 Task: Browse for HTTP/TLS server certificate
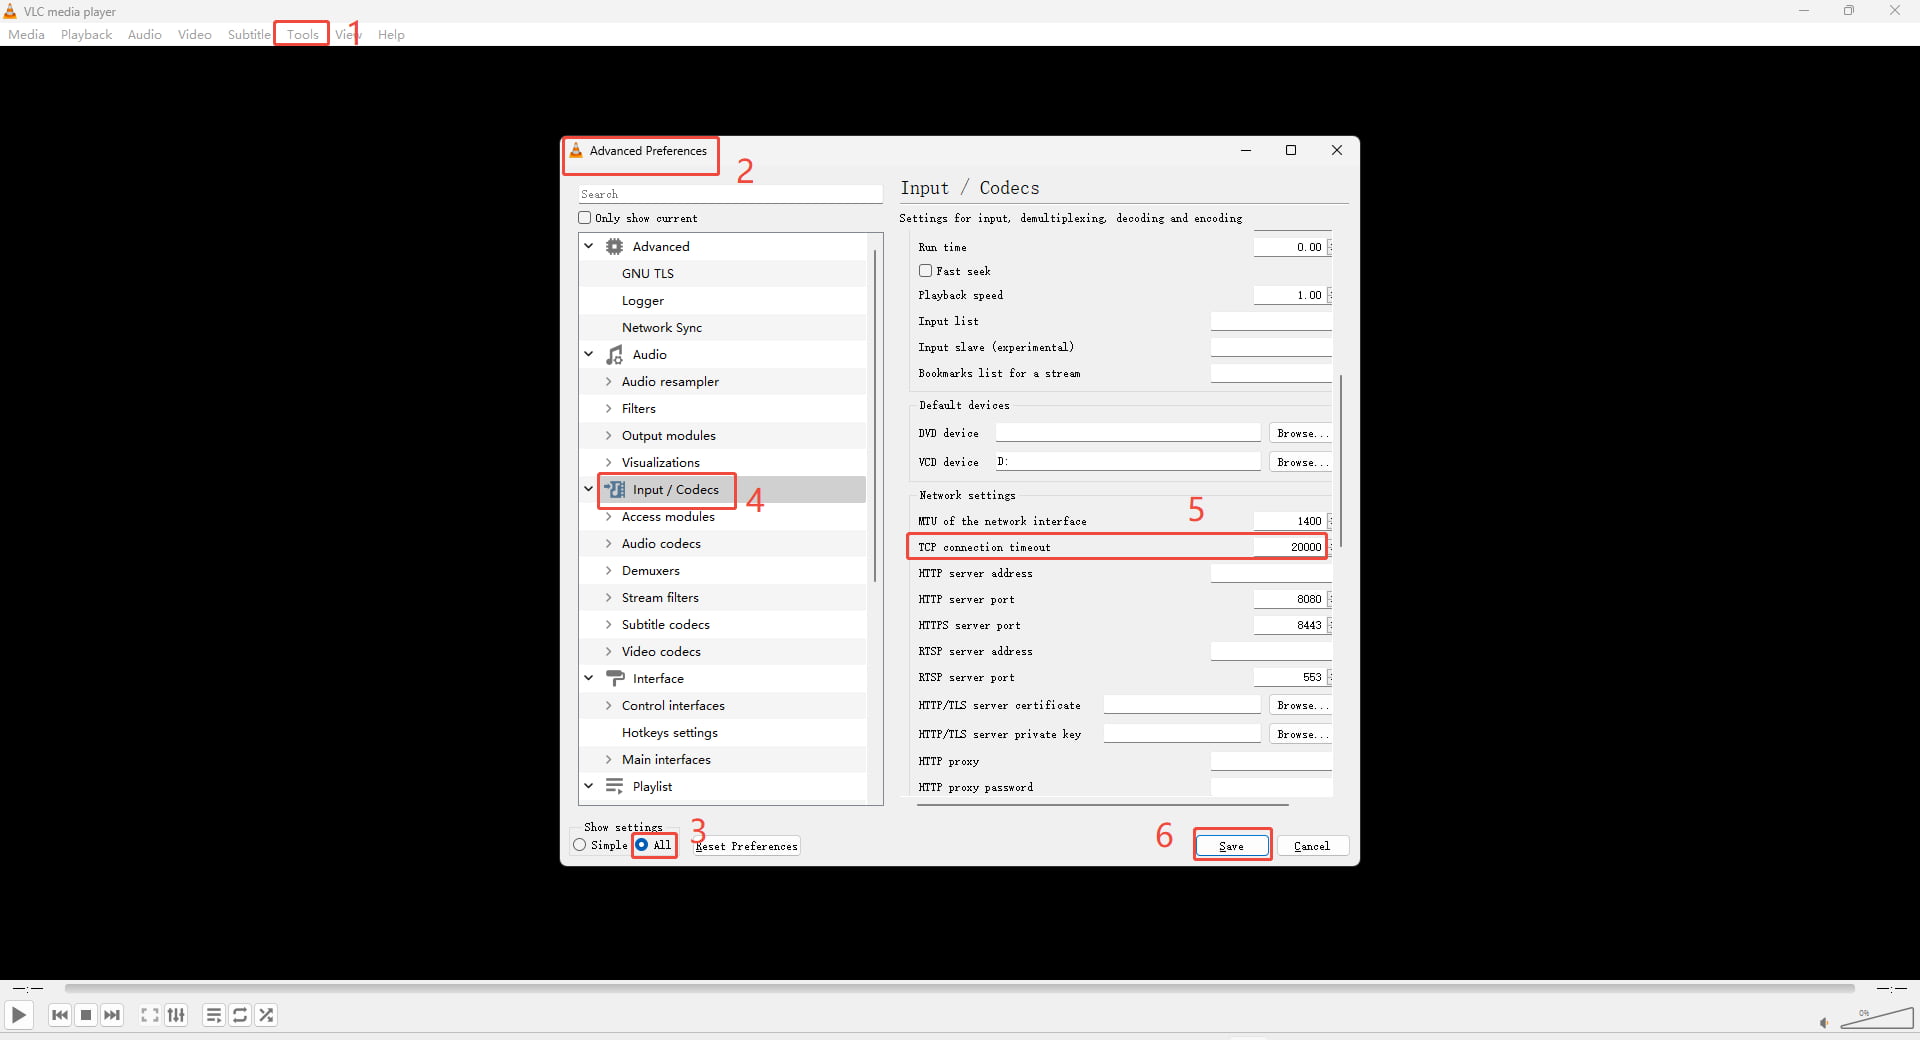(1302, 705)
